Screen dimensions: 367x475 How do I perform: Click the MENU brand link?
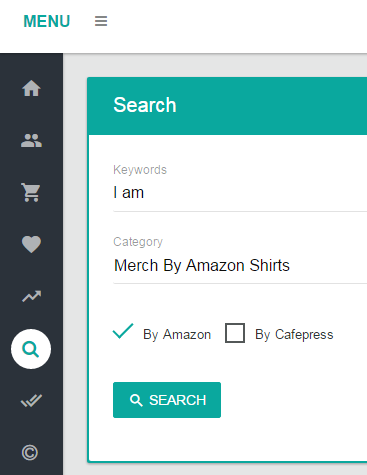47,21
